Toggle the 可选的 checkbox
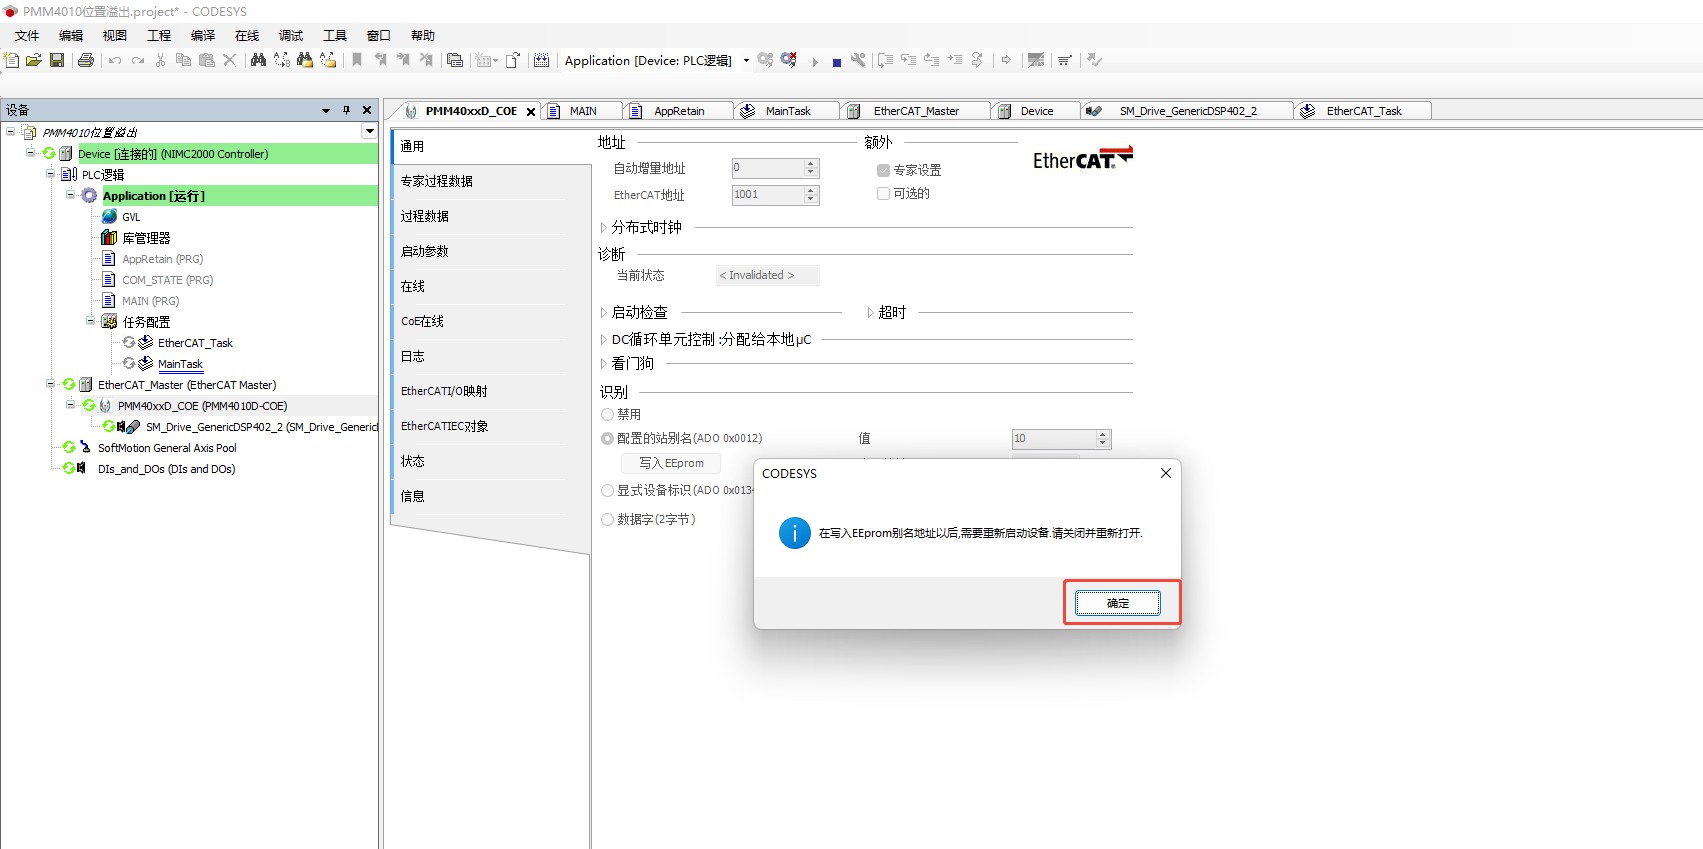 (x=883, y=193)
